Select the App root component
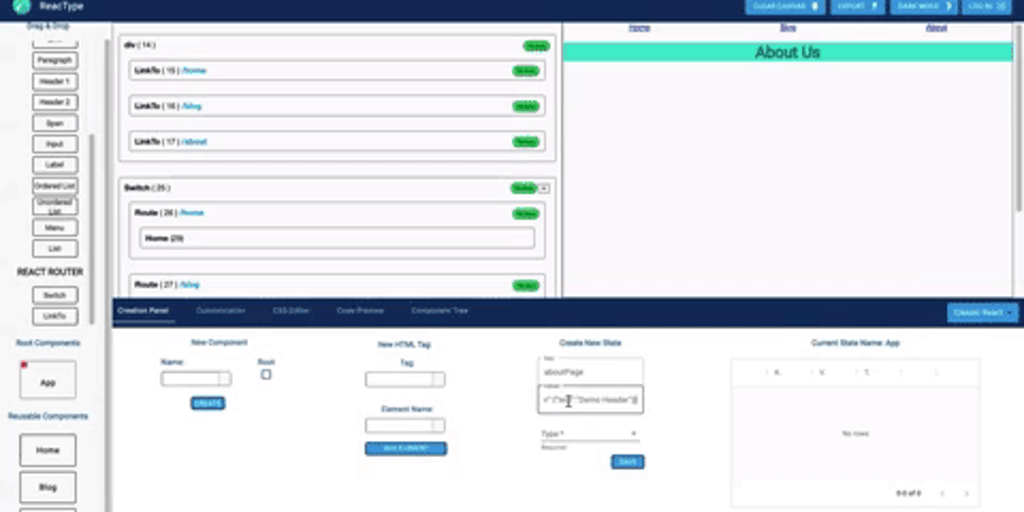 48,379
